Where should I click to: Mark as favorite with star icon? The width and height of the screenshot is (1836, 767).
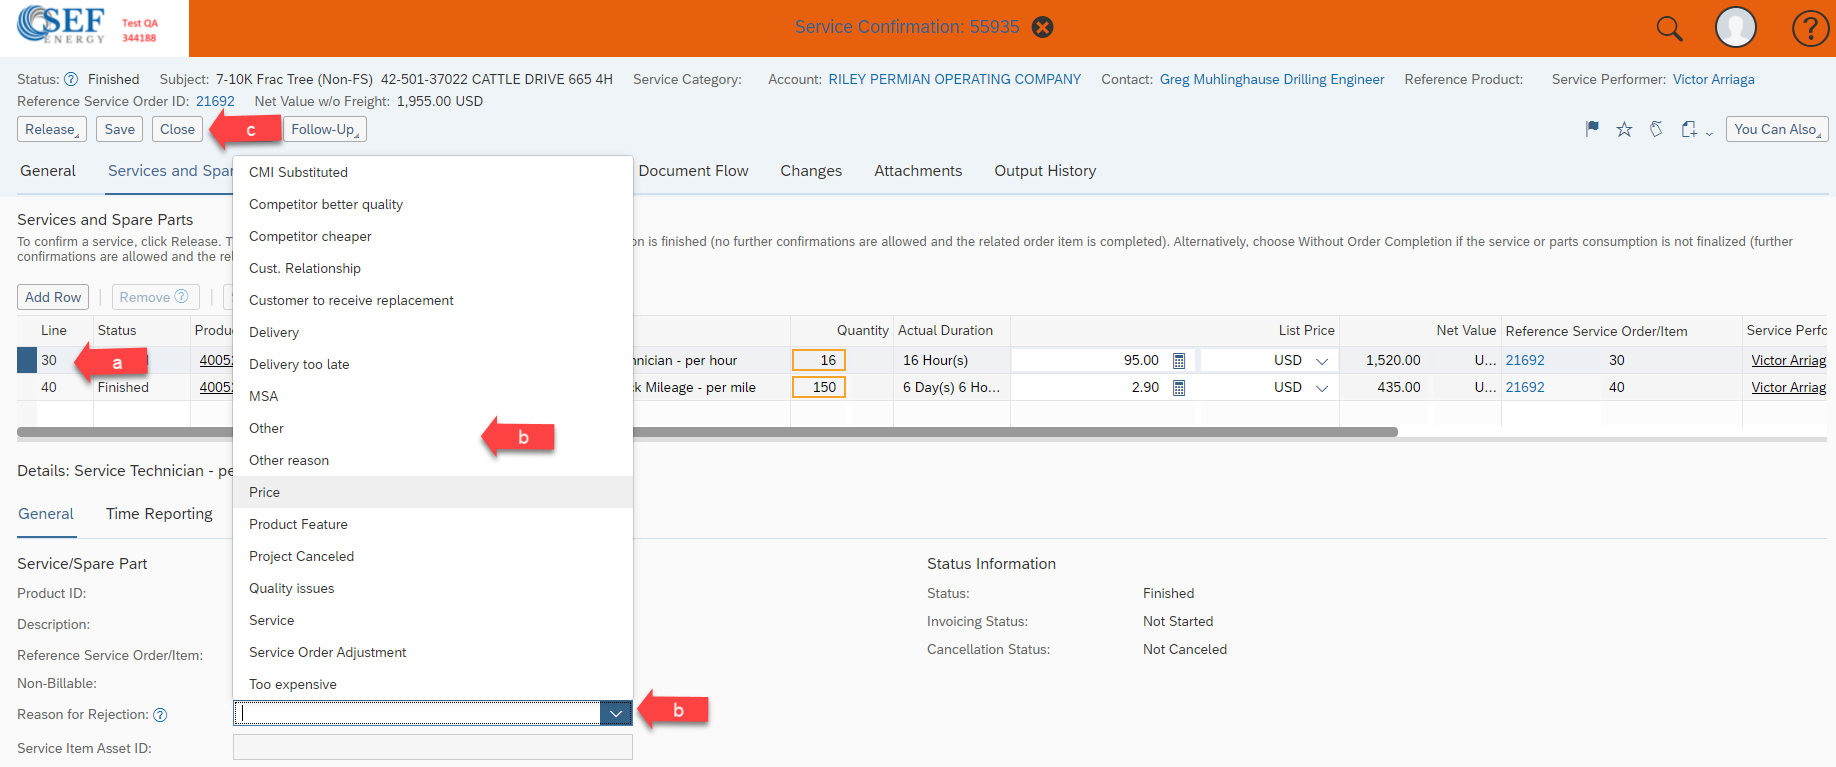[1624, 129]
